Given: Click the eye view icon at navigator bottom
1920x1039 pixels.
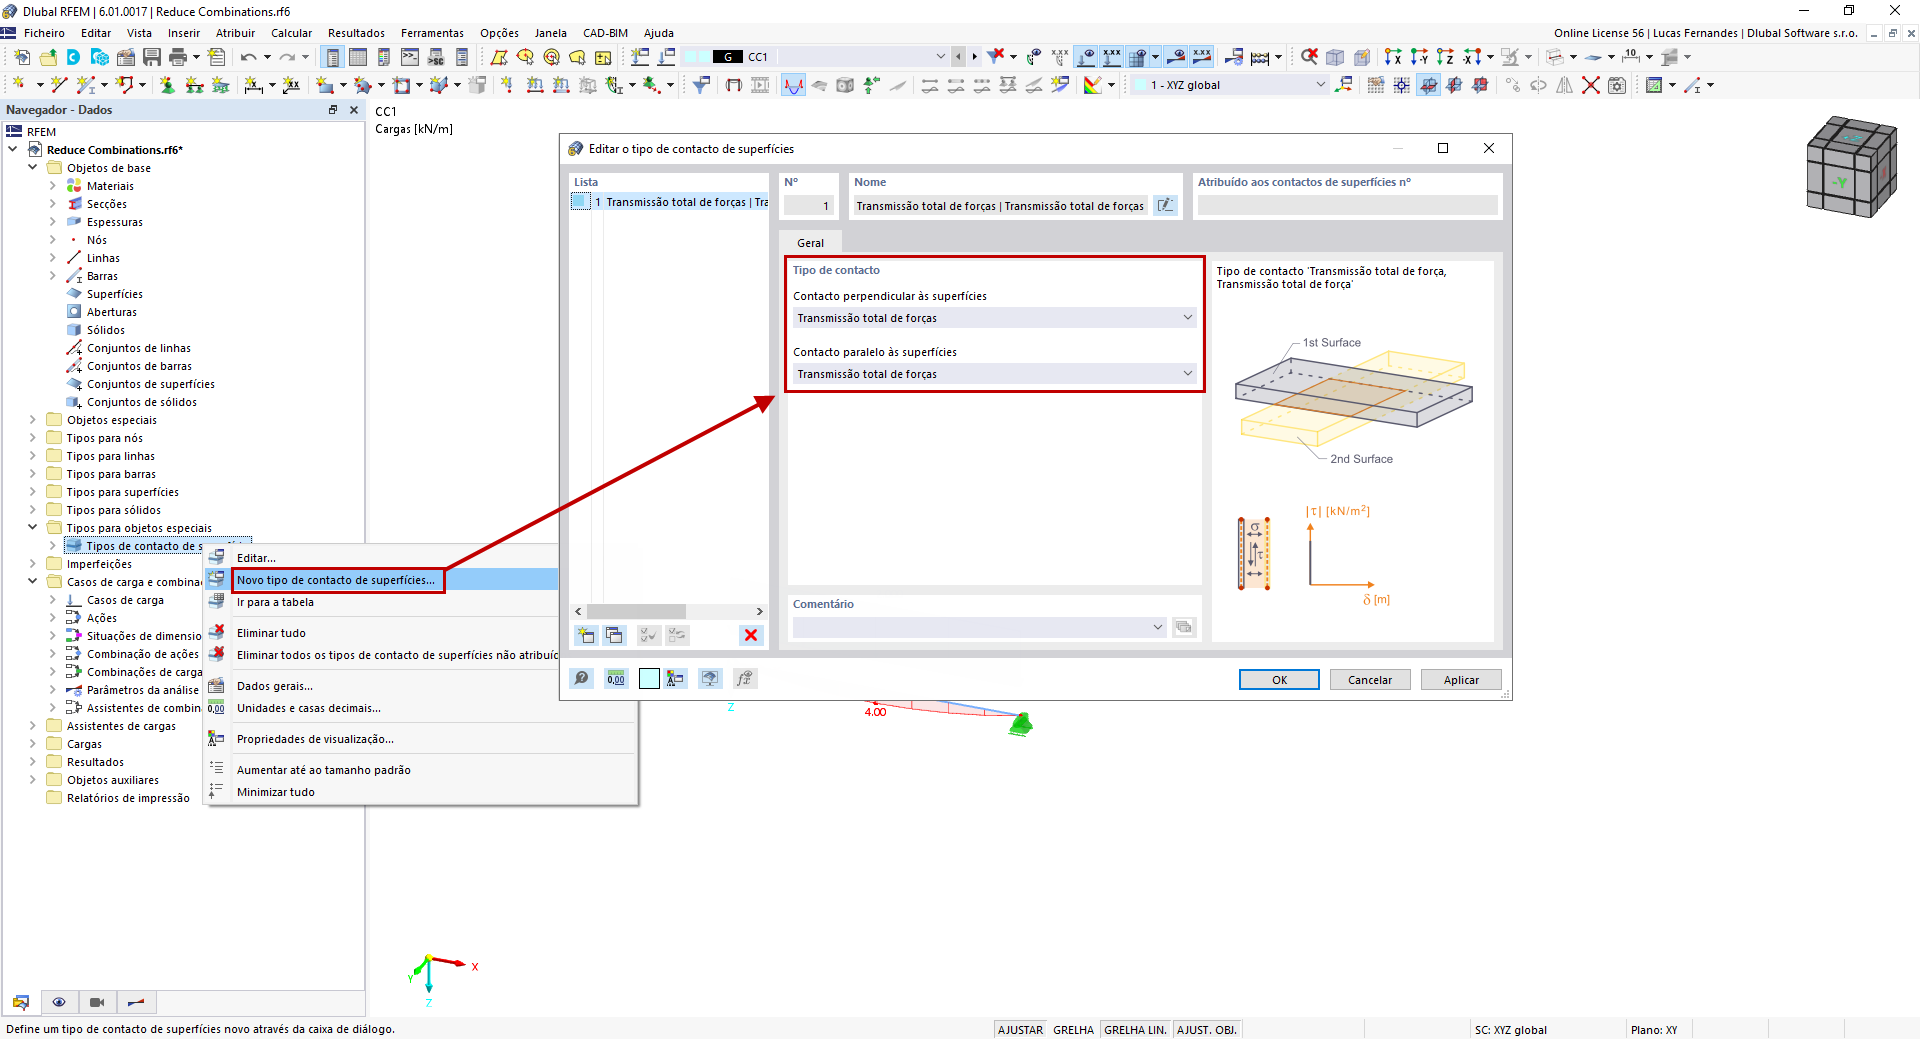Looking at the screenshot, I should coord(59,1002).
